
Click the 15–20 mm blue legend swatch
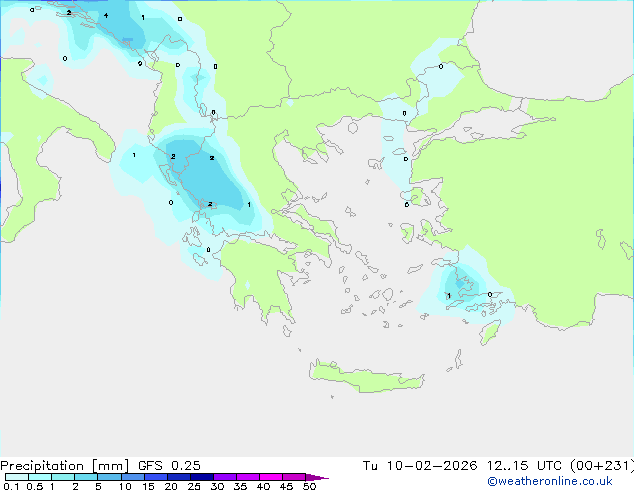(x=156, y=477)
